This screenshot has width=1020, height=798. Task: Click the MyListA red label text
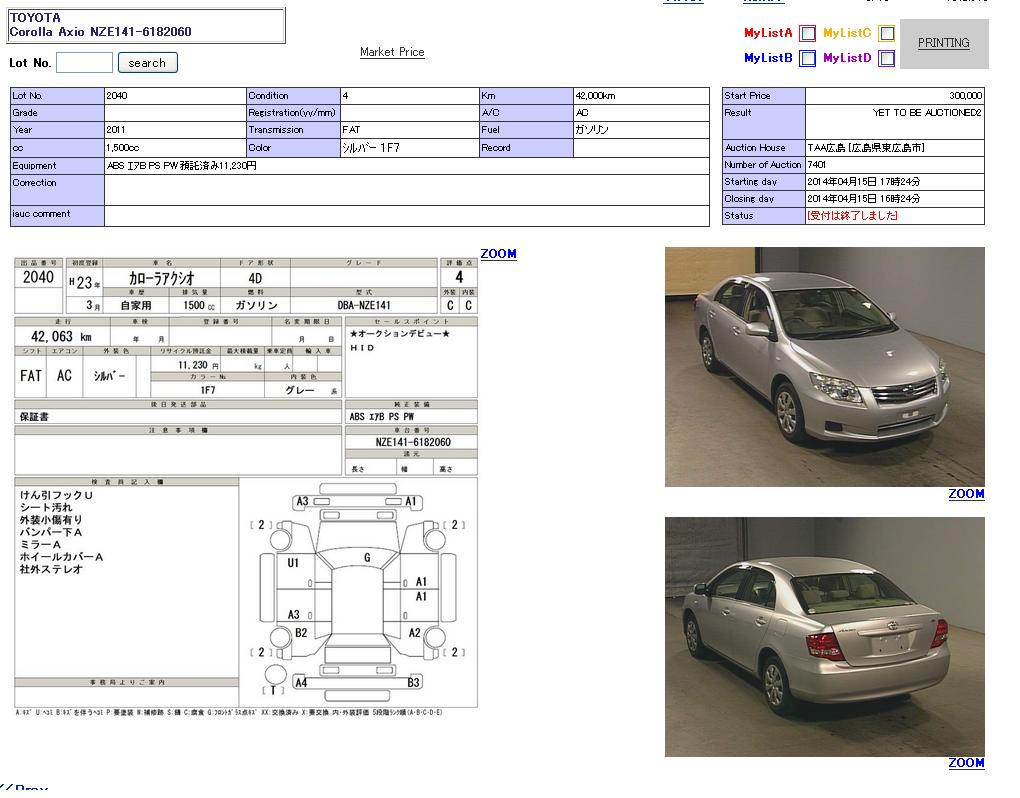[768, 33]
